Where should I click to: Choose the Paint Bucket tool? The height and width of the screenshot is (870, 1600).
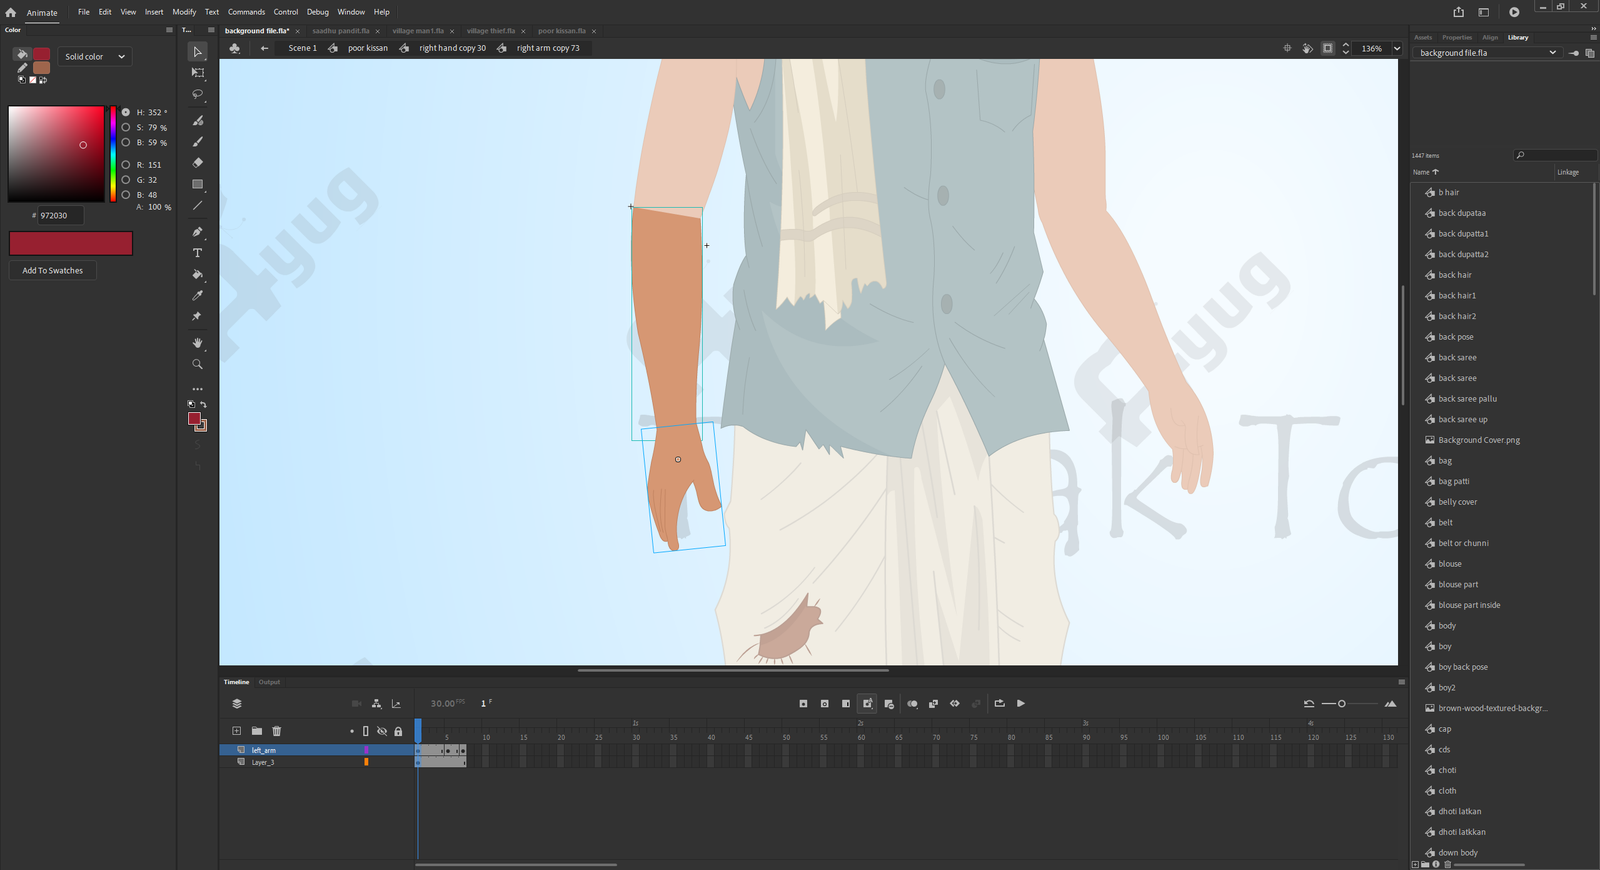(x=198, y=274)
